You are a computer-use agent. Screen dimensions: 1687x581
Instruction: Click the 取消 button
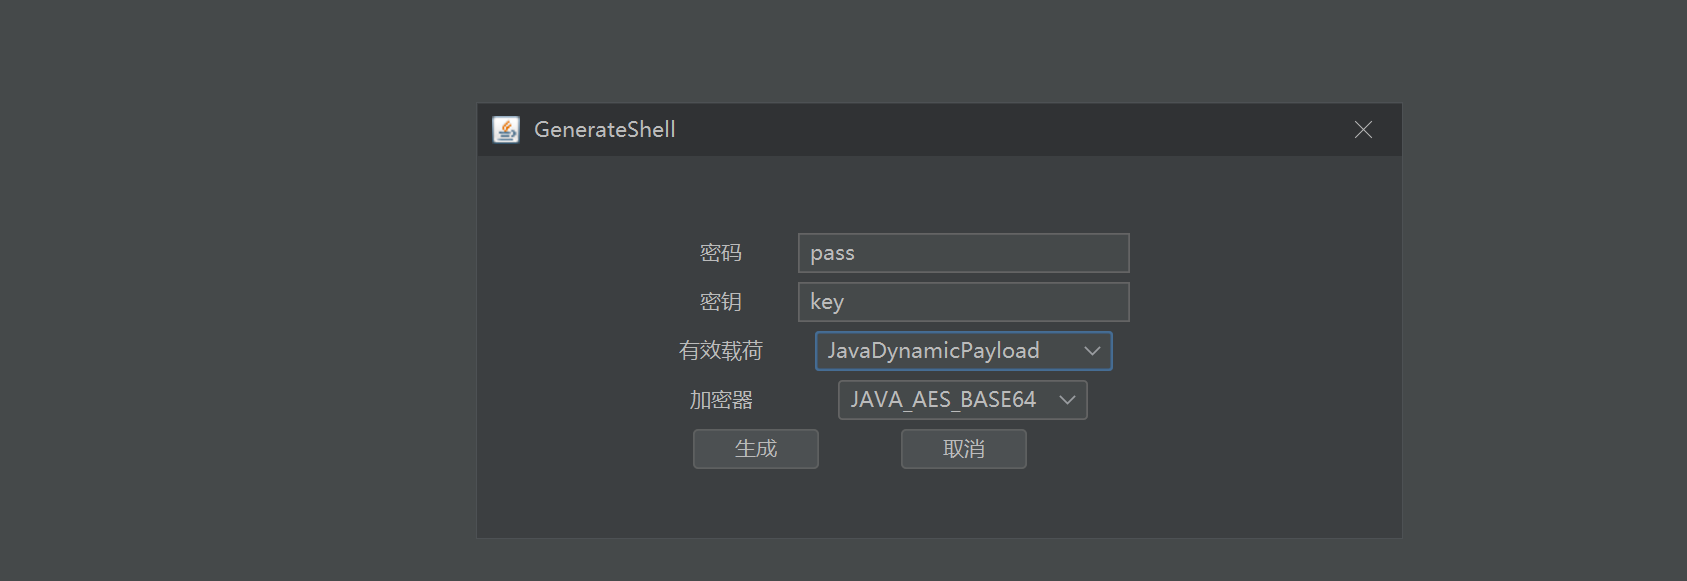(964, 449)
